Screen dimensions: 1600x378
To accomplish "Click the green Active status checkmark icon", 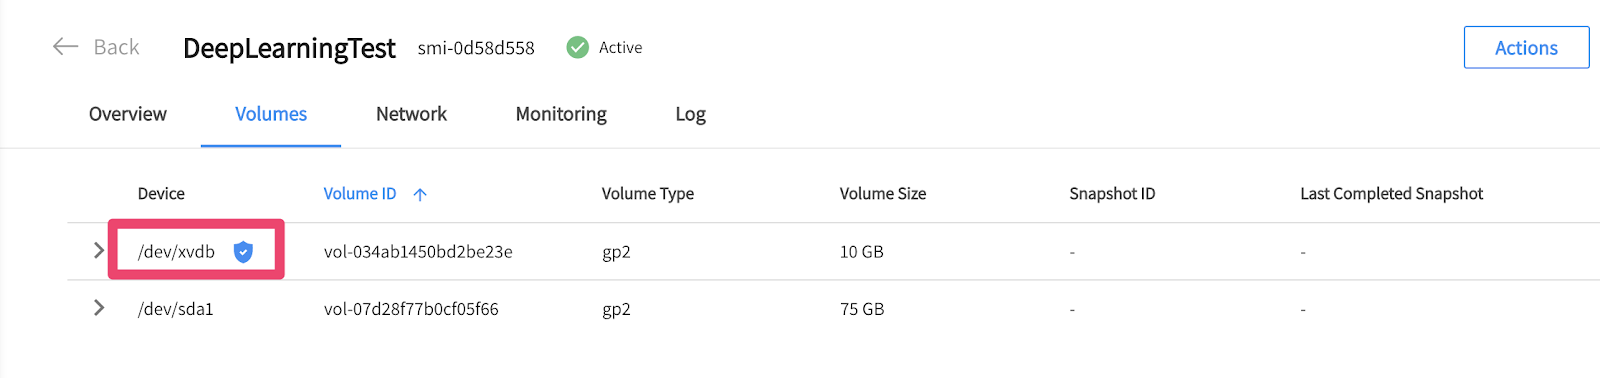I will click(577, 47).
